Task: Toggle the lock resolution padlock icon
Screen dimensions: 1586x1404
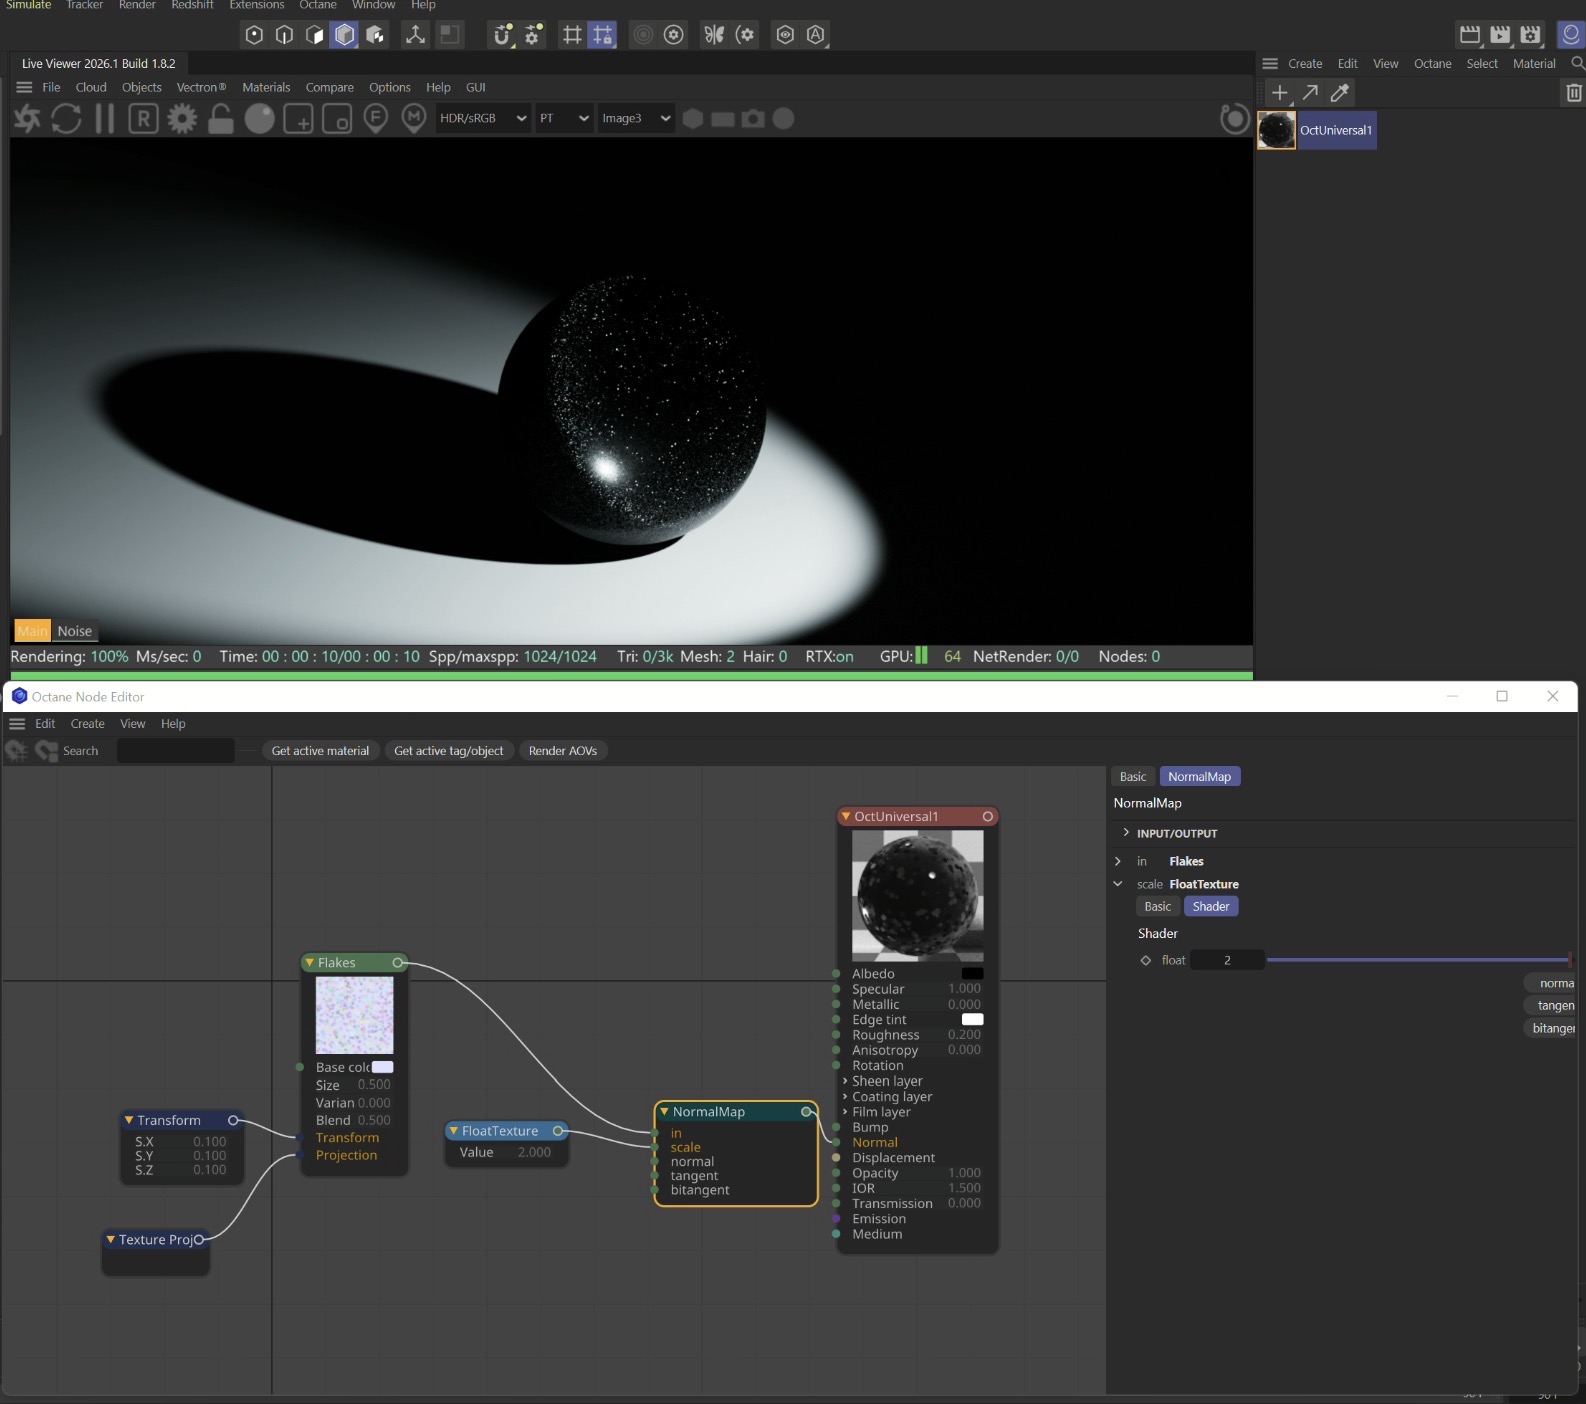Action: point(220,119)
